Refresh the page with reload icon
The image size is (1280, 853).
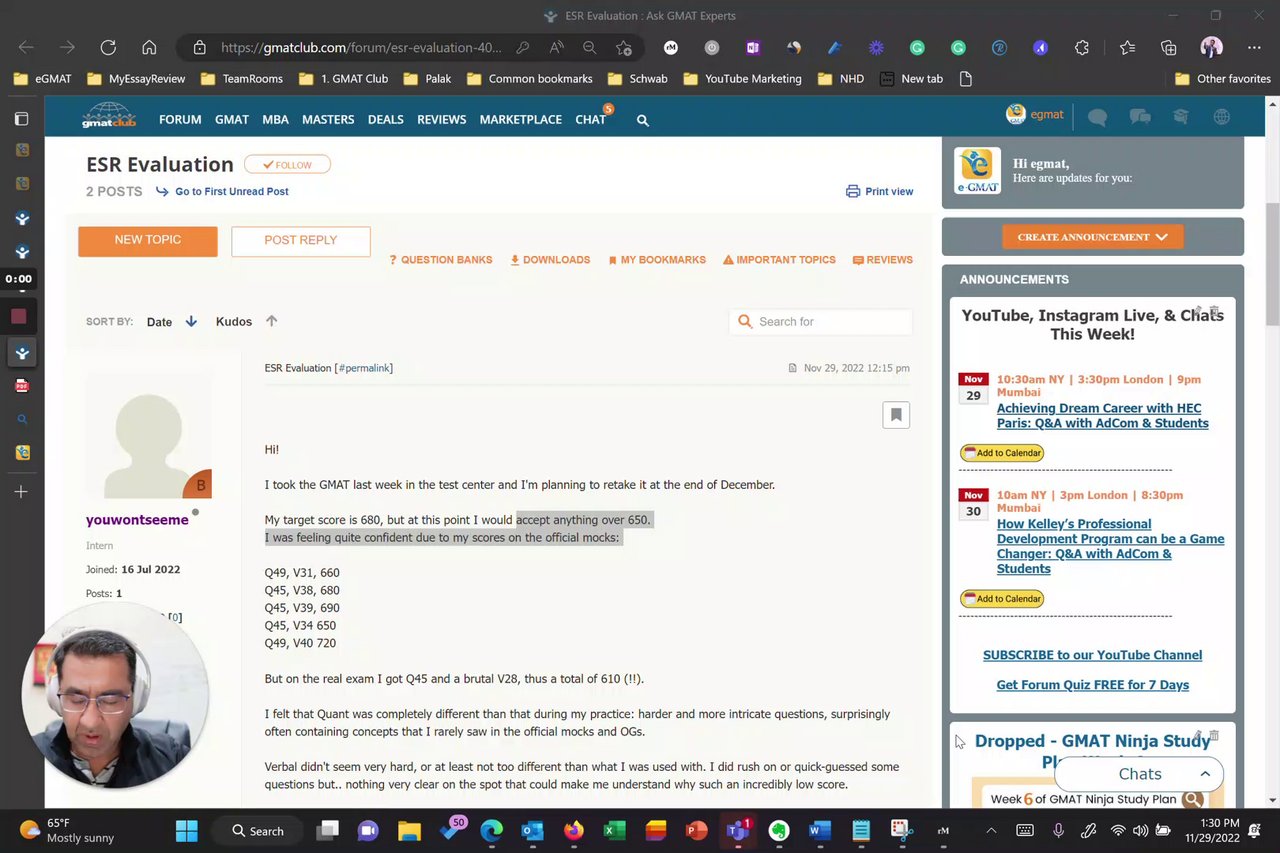[108, 47]
